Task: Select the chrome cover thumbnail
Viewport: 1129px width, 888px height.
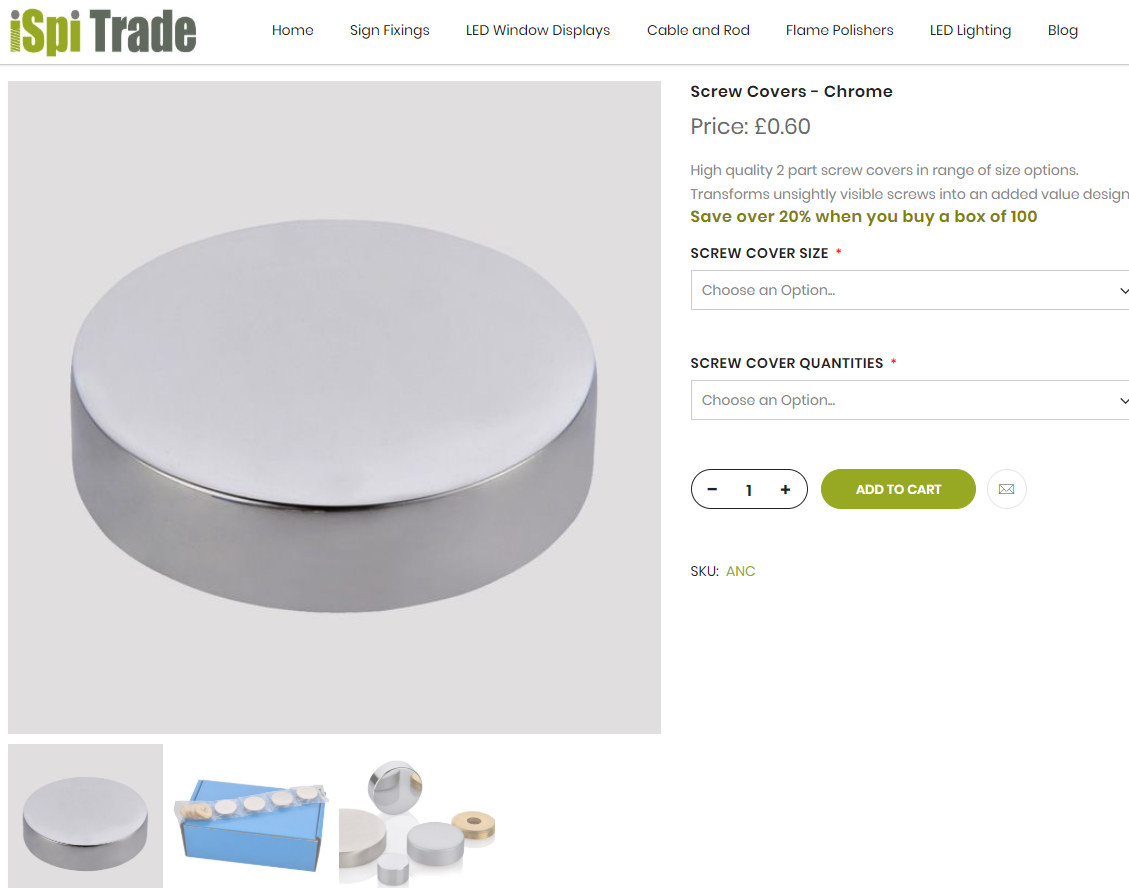Action: 86,816
